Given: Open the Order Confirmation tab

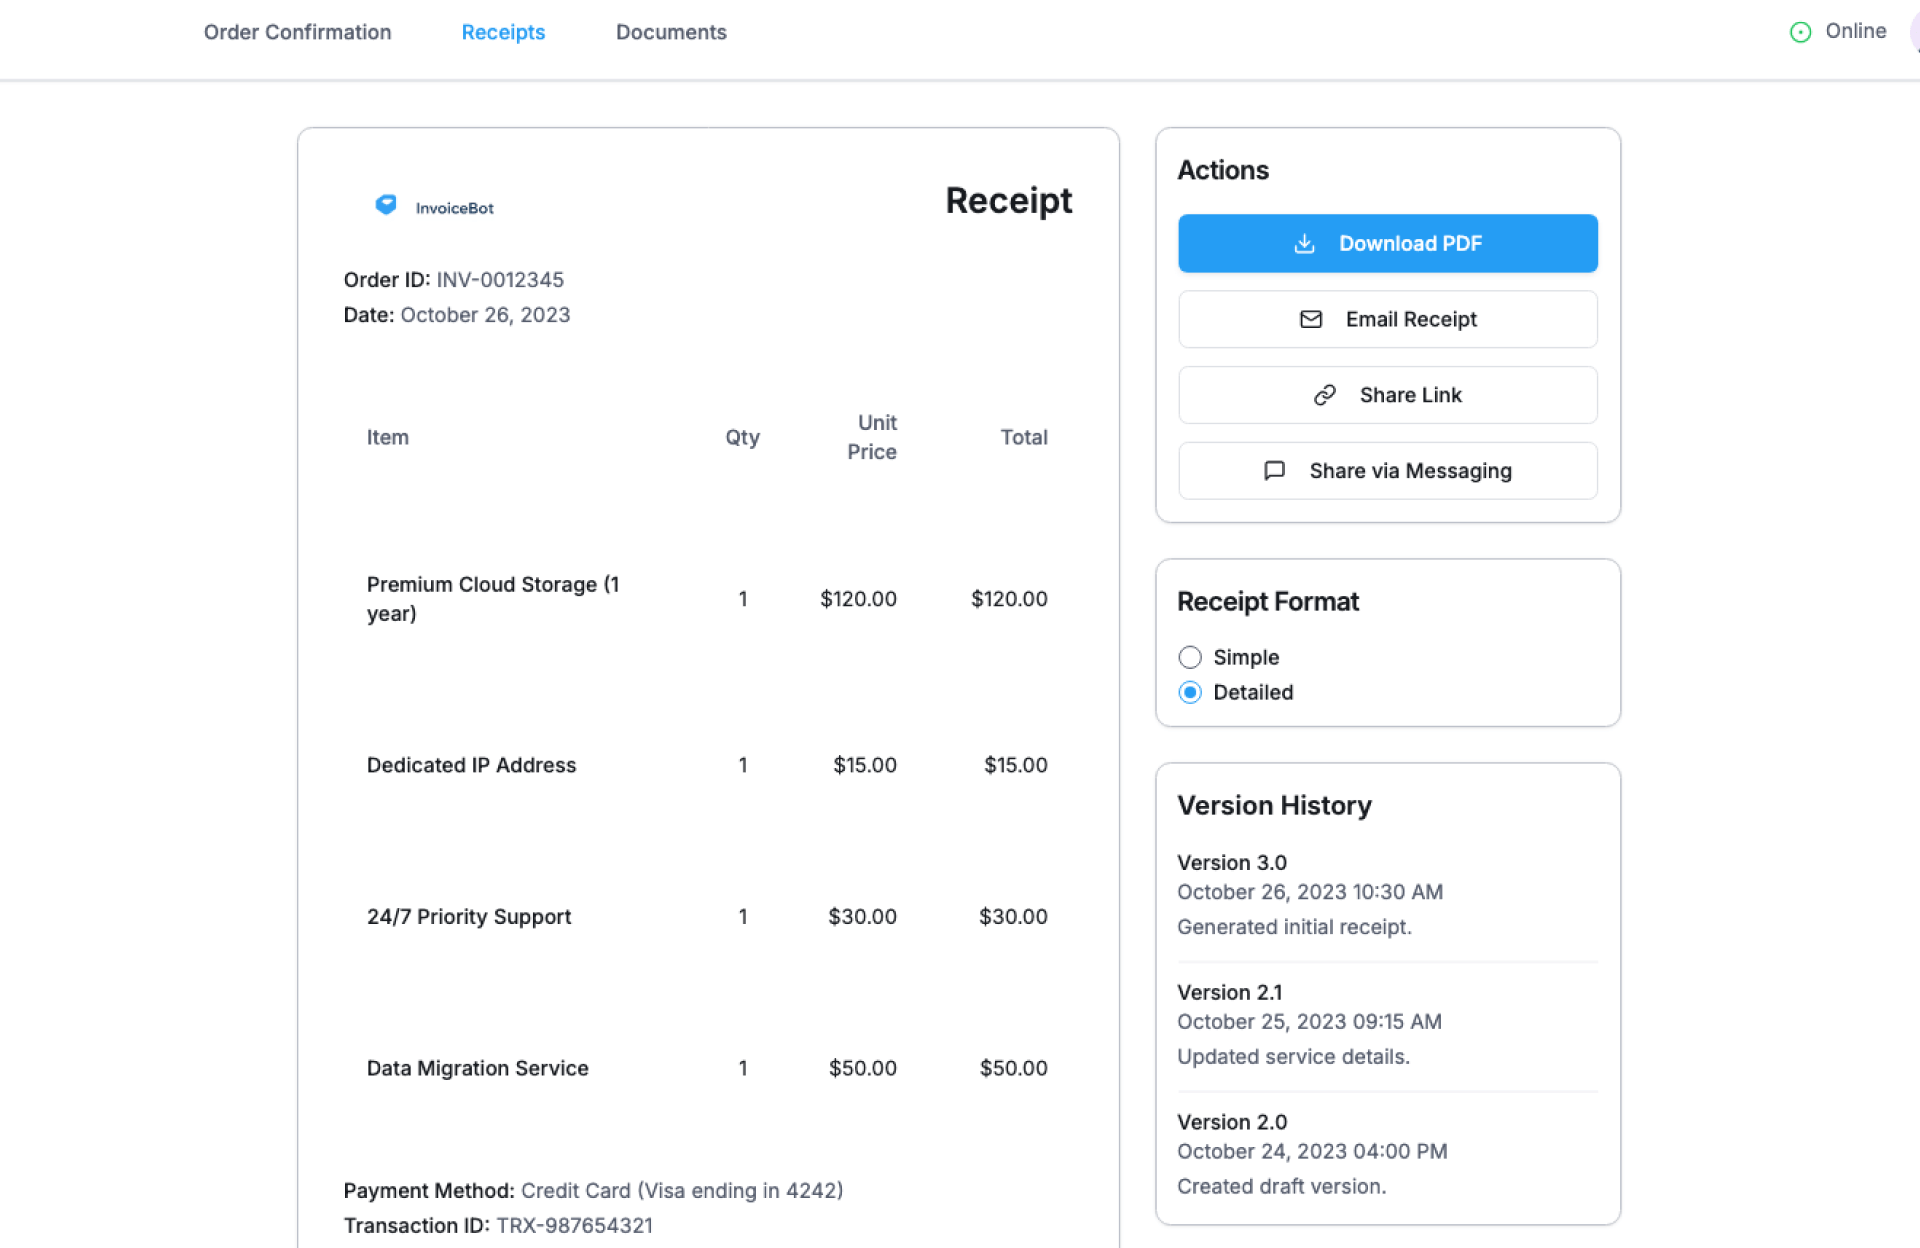Looking at the screenshot, I should pyautogui.click(x=297, y=32).
